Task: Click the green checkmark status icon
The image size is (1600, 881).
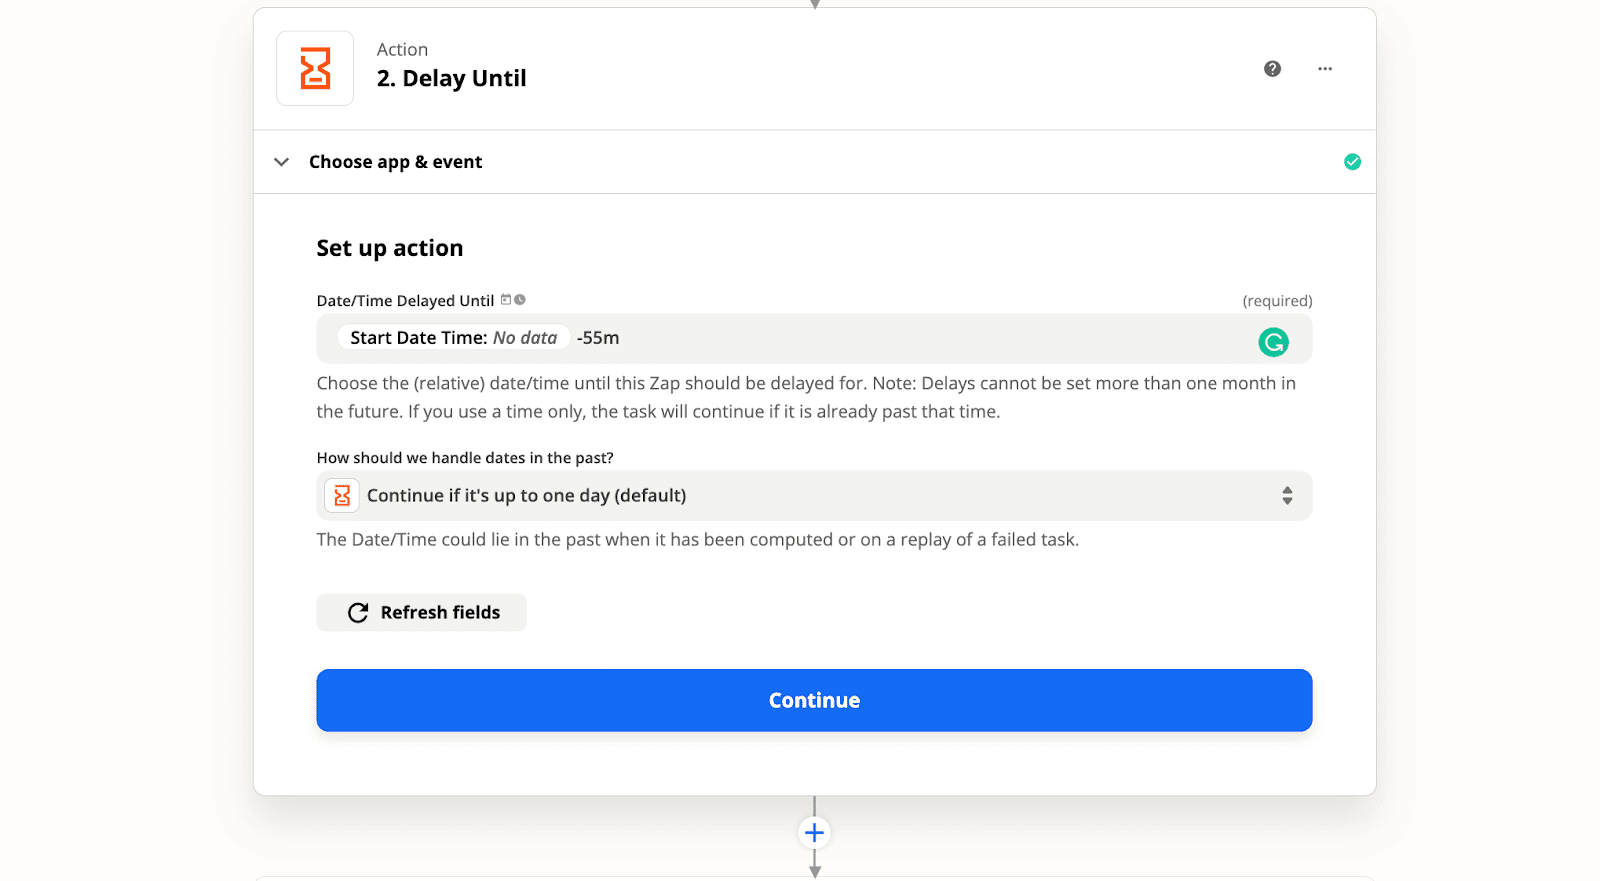Action: click(x=1352, y=162)
